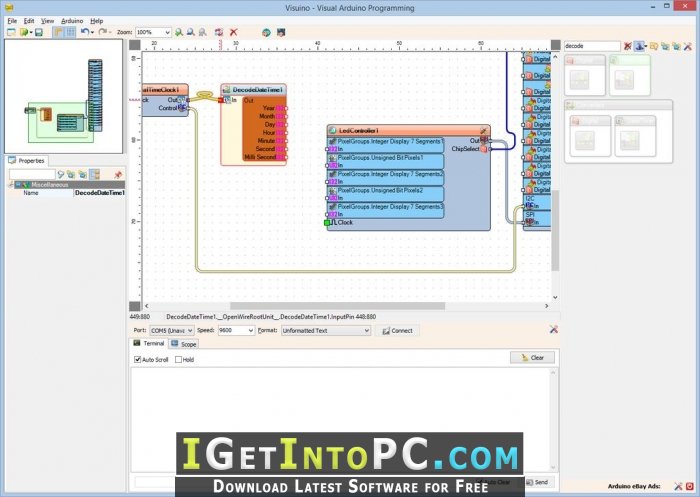
Task: Click the New project toolbar icon
Action: tap(11, 32)
